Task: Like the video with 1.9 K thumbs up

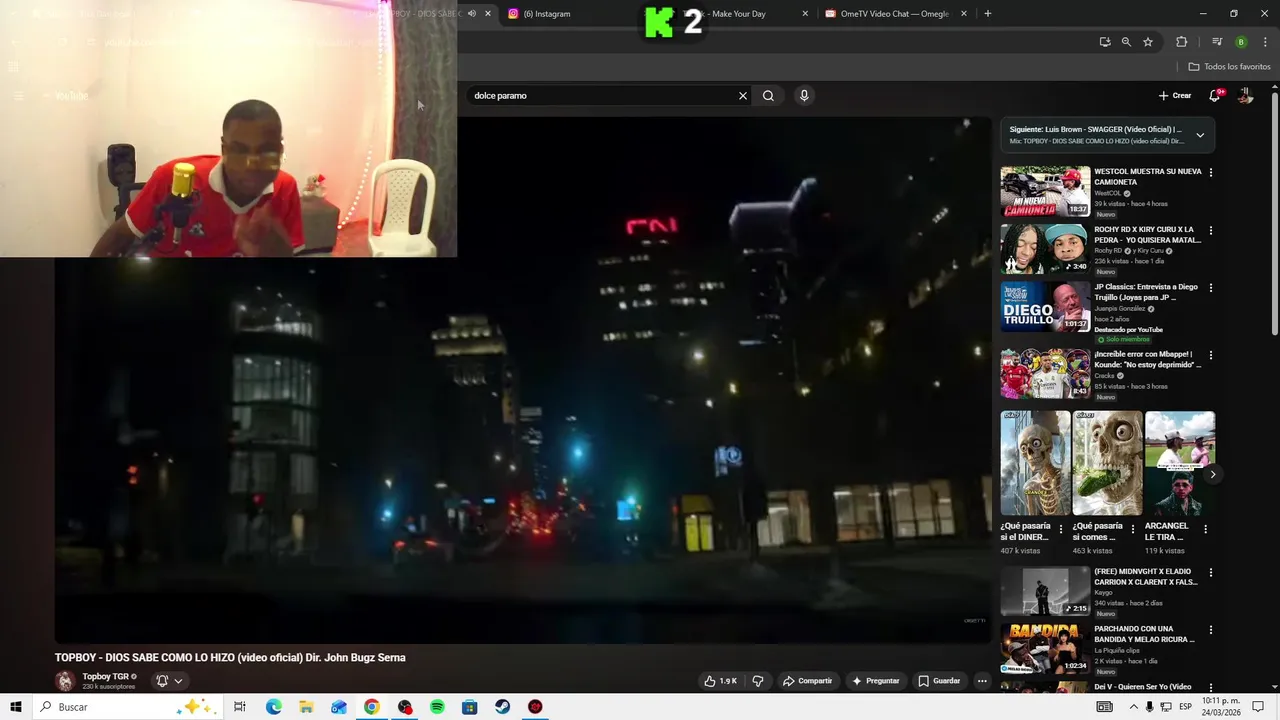Action: point(721,681)
